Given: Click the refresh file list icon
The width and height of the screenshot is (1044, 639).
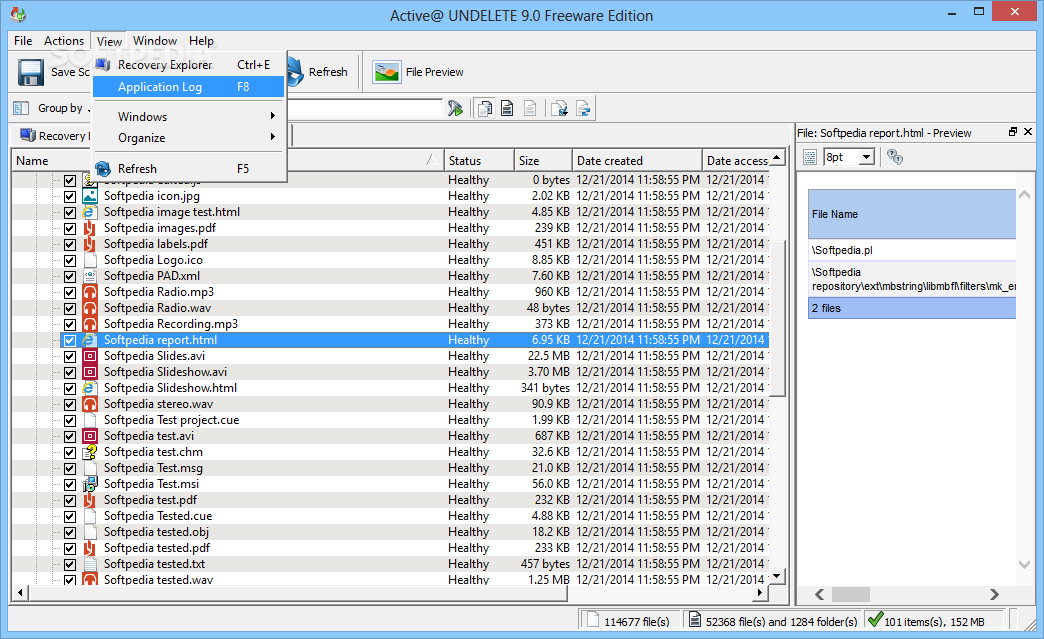Looking at the screenshot, I should [x=583, y=108].
